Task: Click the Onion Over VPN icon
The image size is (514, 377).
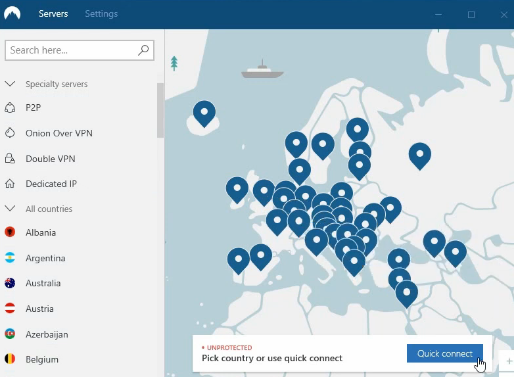Action: 10,133
